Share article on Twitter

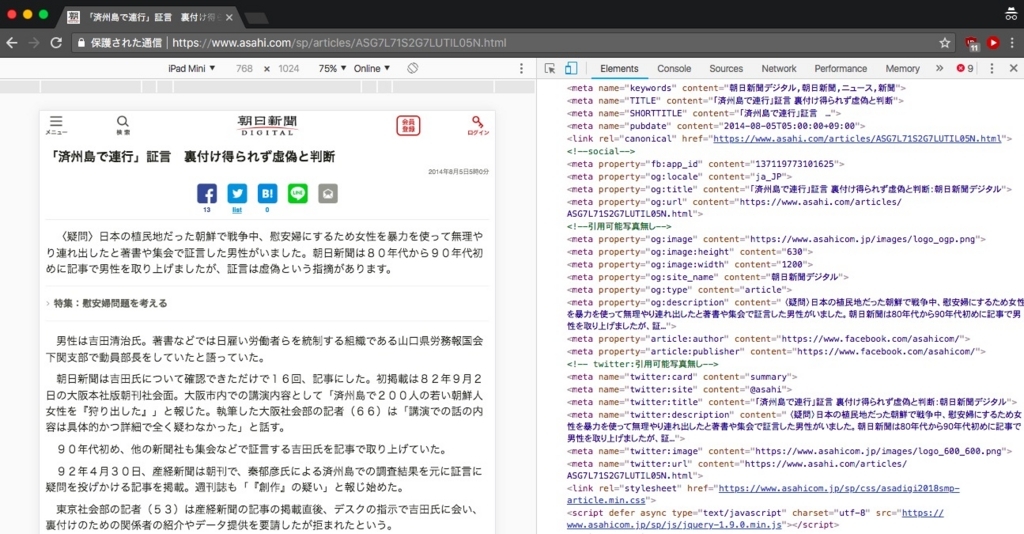pos(237,193)
